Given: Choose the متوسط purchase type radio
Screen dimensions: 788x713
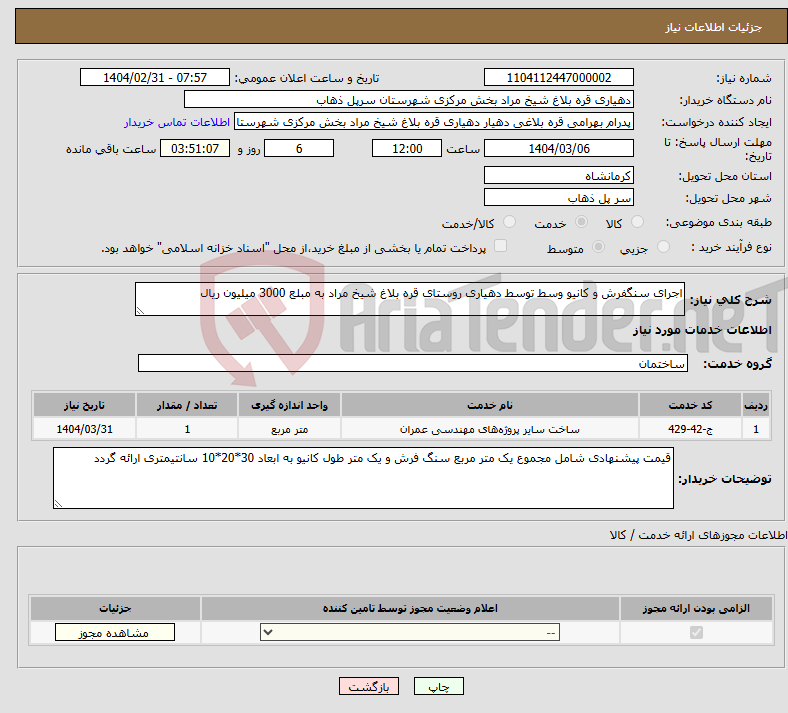Looking at the screenshot, I should (x=599, y=247).
